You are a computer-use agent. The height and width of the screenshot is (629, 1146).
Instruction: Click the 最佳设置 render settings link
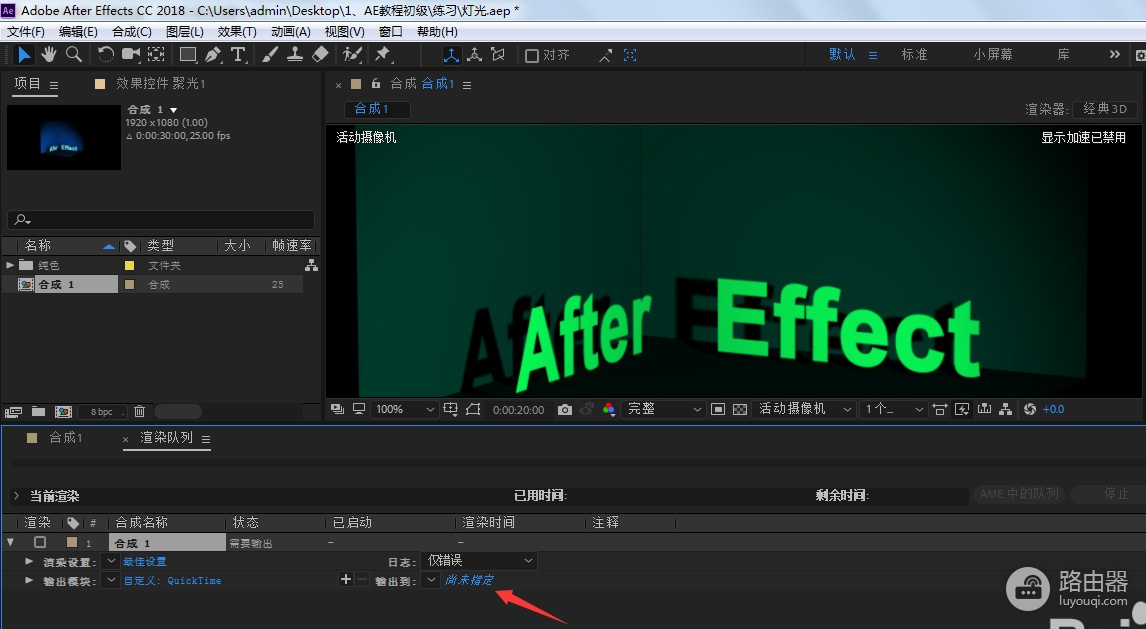pyautogui.click(x=145, y=561)
